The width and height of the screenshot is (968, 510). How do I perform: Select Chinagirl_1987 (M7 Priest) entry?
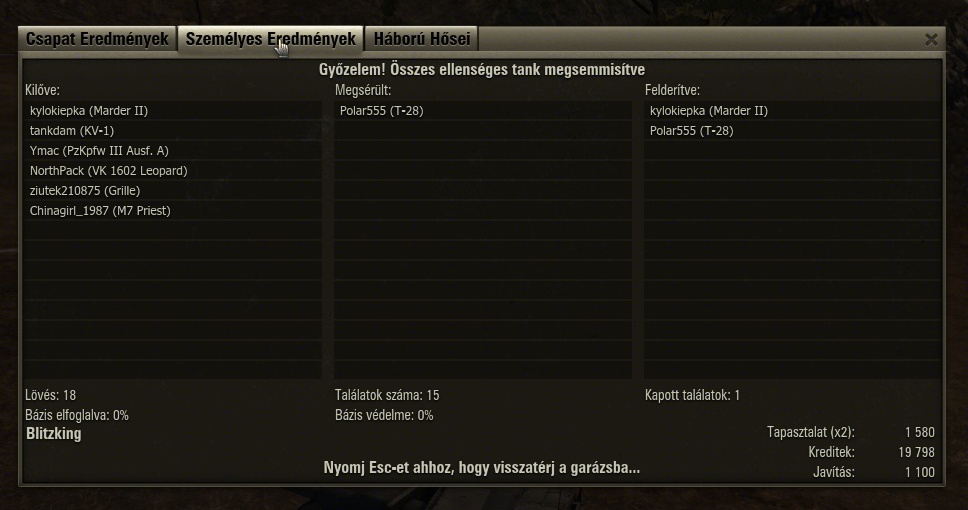tap(173, 211)
